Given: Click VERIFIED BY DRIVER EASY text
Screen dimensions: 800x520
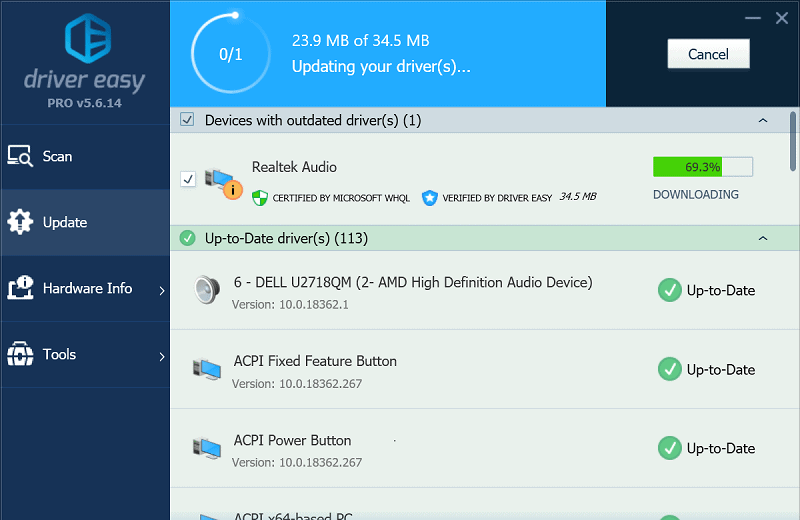Looking at the screenshot, I should tap(497, 198).
